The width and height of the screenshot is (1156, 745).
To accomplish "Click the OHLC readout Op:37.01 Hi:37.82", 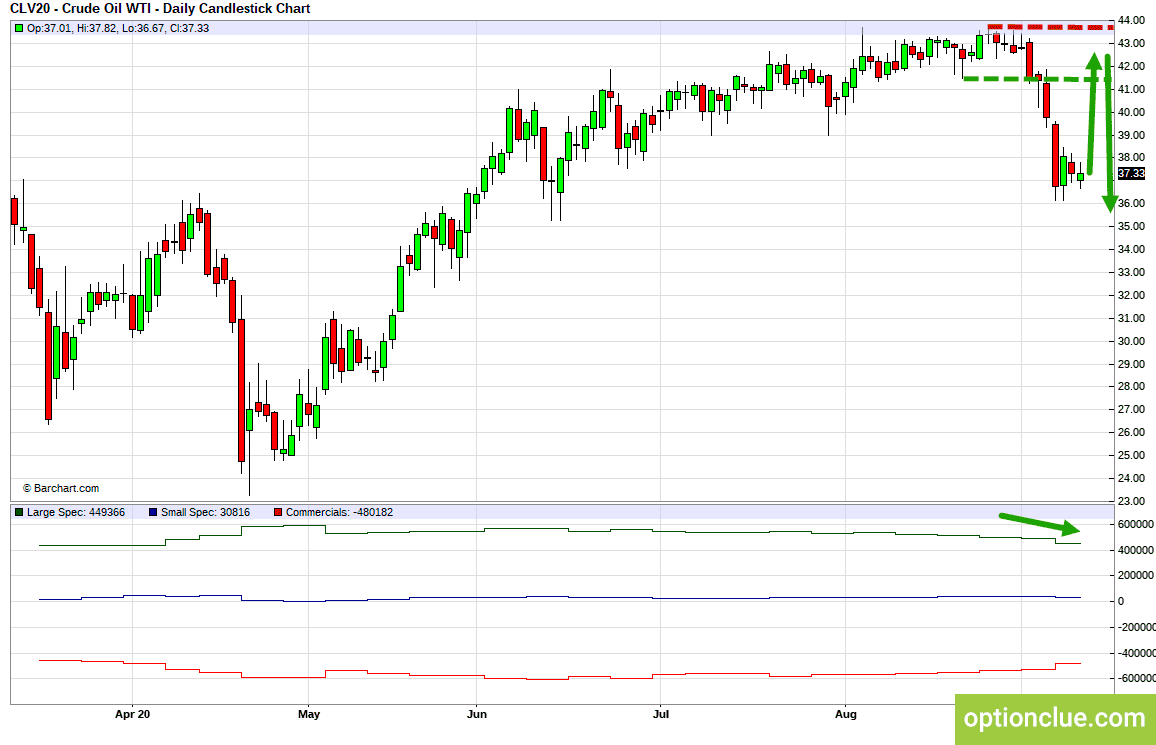I will point(118,29).
